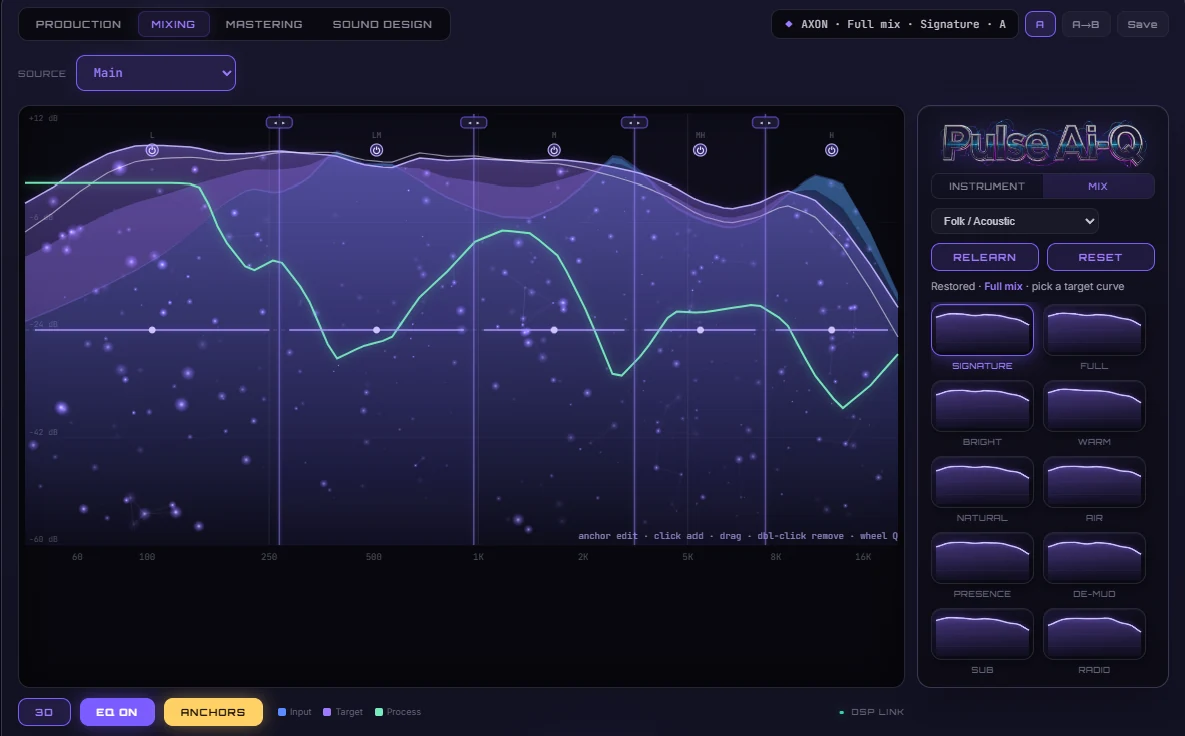
Task: Click the 16K frequency axis label
Action: click(863, 557)
